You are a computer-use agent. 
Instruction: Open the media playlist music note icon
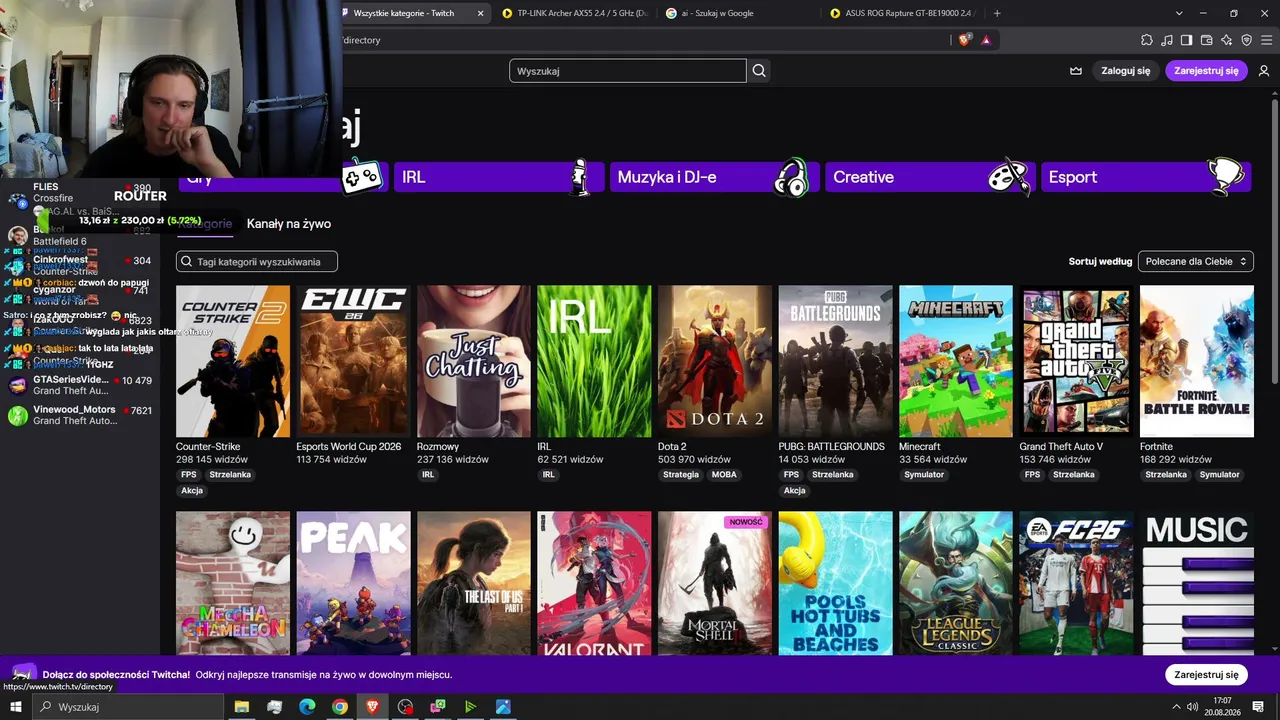[1167, 40]
